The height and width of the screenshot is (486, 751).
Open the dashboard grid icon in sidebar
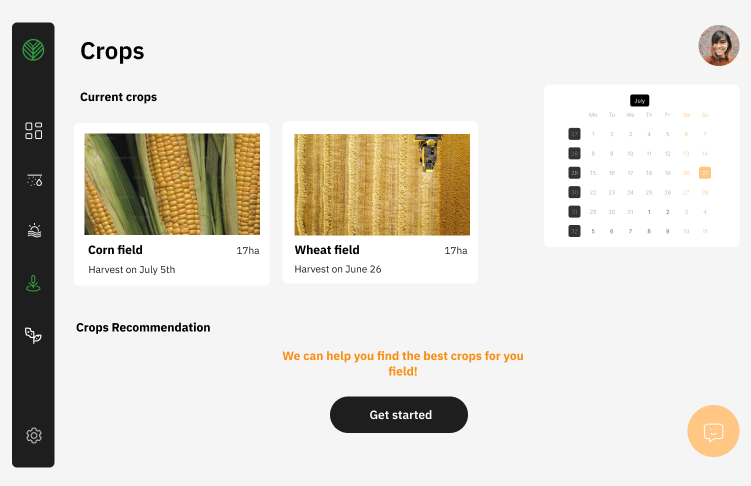[x=34, y=131]
